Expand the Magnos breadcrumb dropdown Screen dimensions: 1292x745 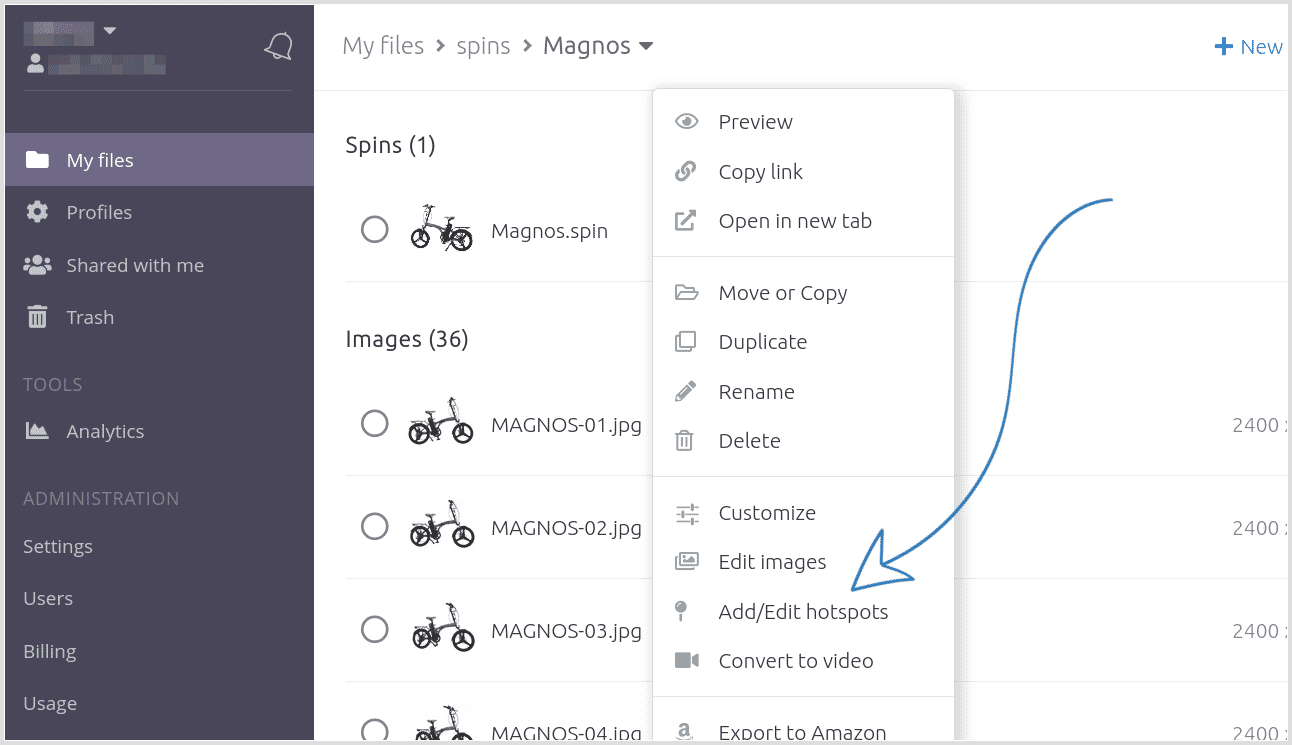(x=646, y=46)
